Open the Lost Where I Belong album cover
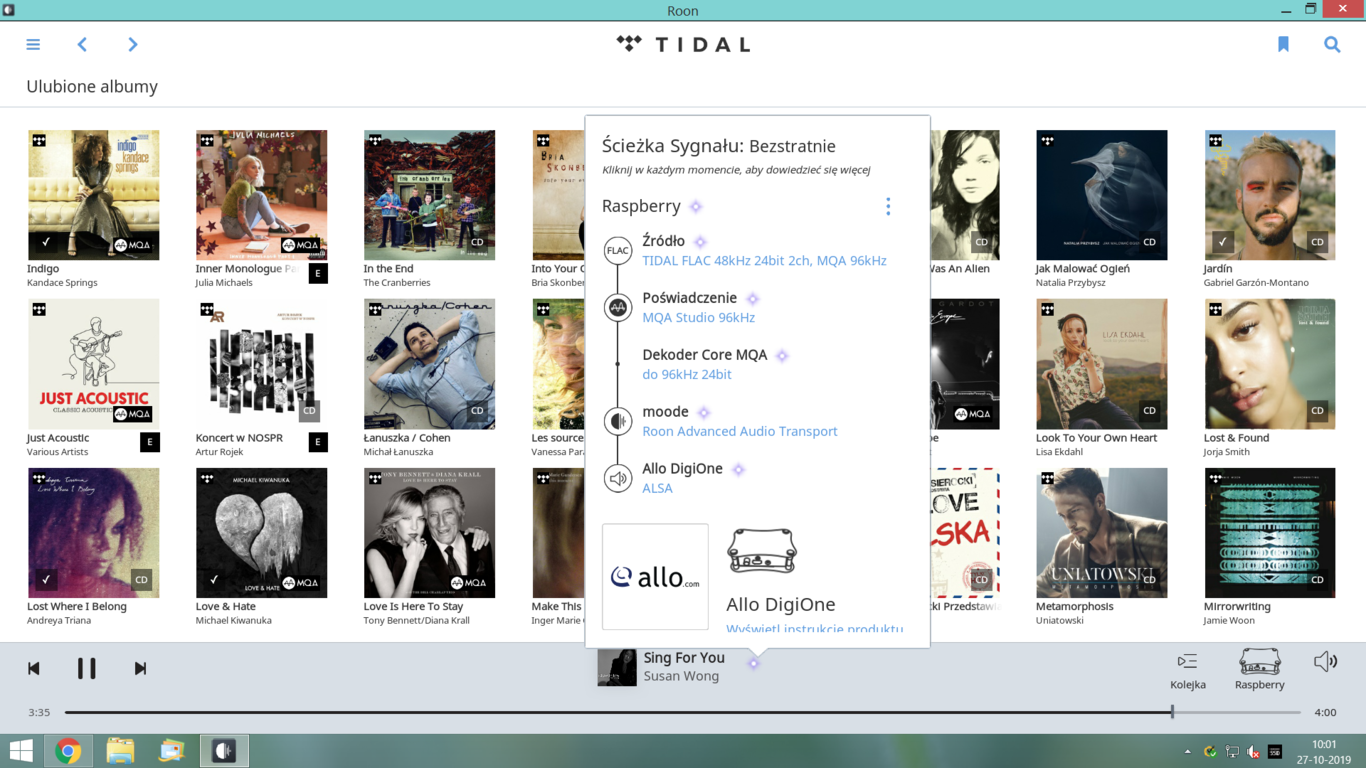 pyautogui.click(x=93, y=533)
